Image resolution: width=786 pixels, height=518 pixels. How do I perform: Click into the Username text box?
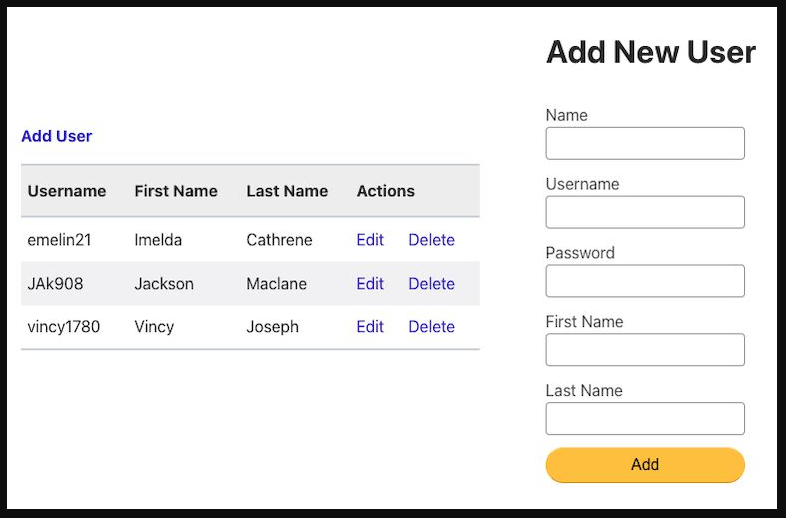tap(645, 212)
